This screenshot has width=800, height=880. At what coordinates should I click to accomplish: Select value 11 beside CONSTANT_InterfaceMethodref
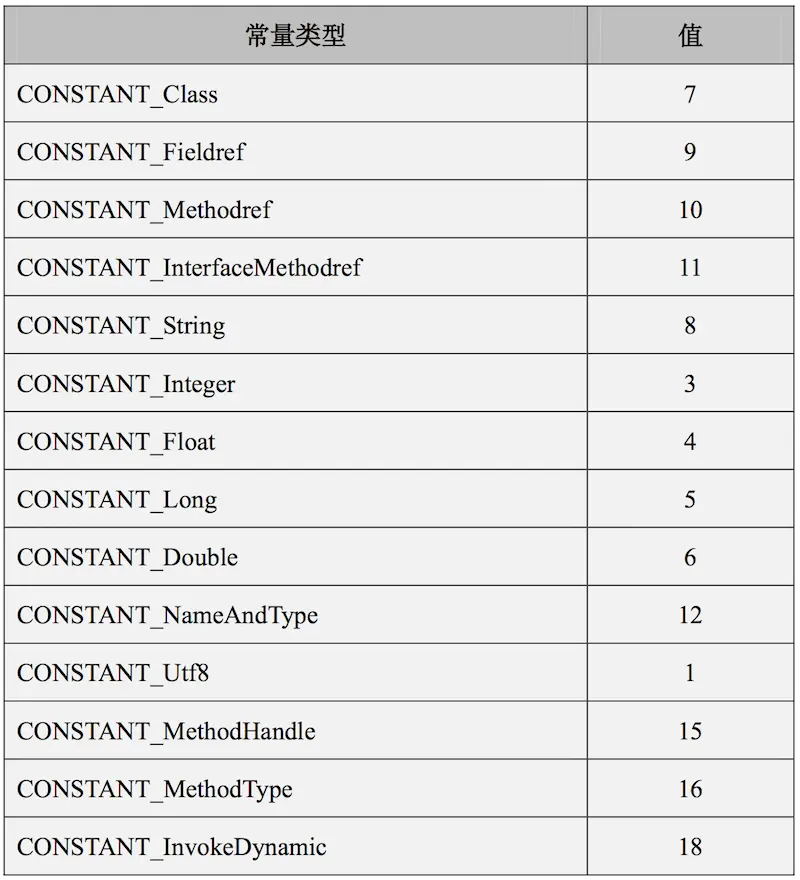tap(690, 268)
